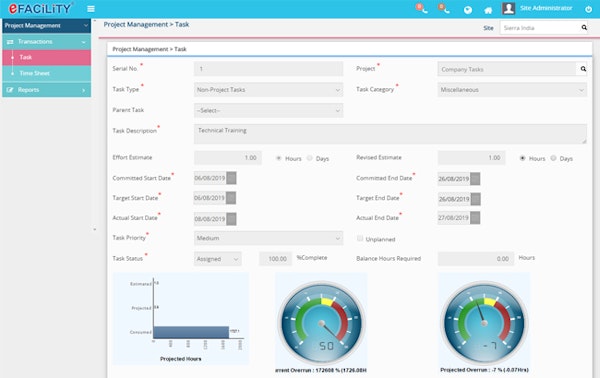Click the Project field Company Tasks
The height and width of the screenshot is (378, 600).
click(x=507, y=69)
